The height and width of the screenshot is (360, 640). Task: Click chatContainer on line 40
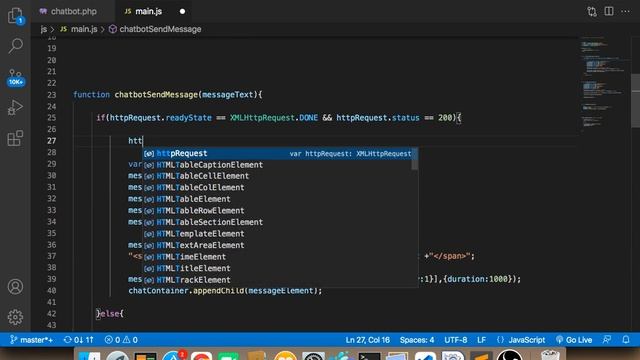tap(158, 291)
